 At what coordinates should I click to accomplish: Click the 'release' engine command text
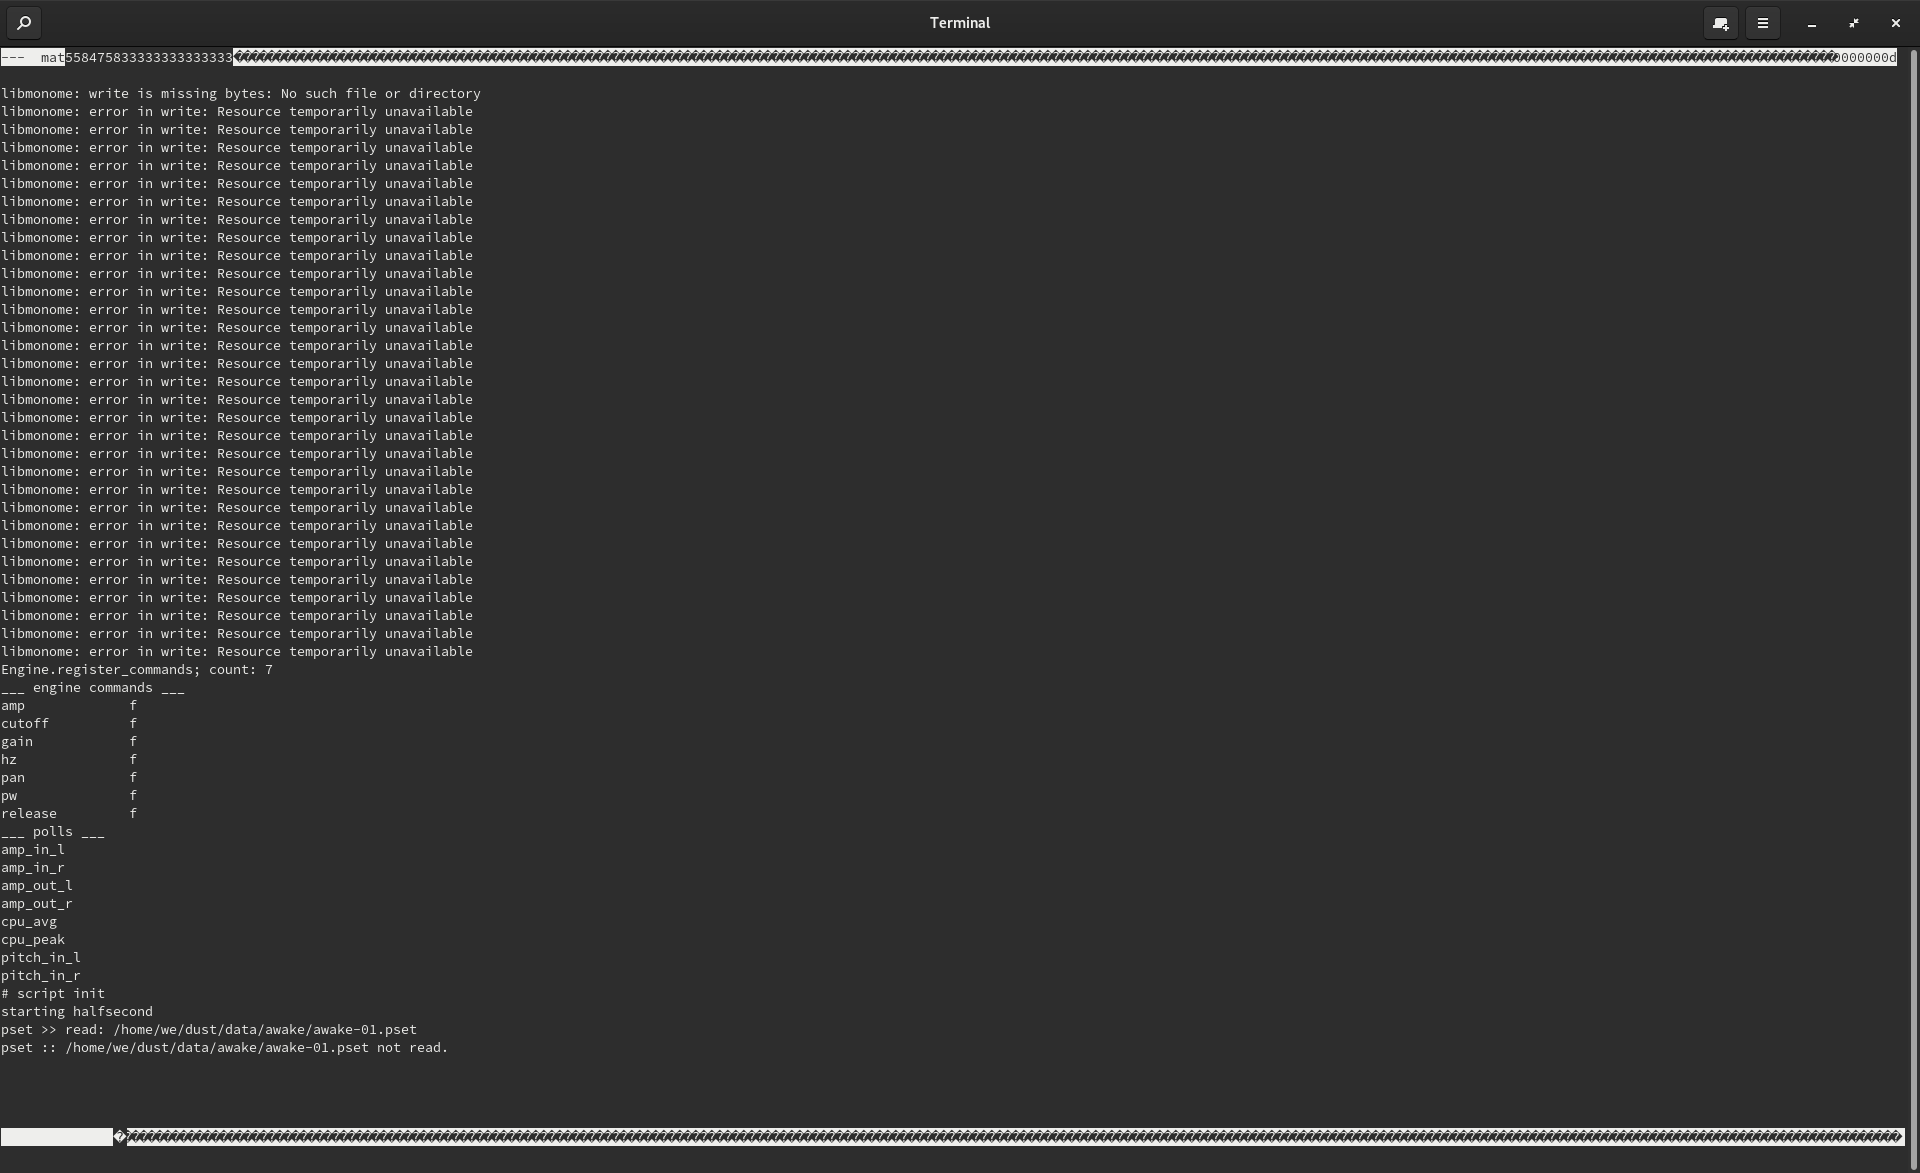coord(29,813)
